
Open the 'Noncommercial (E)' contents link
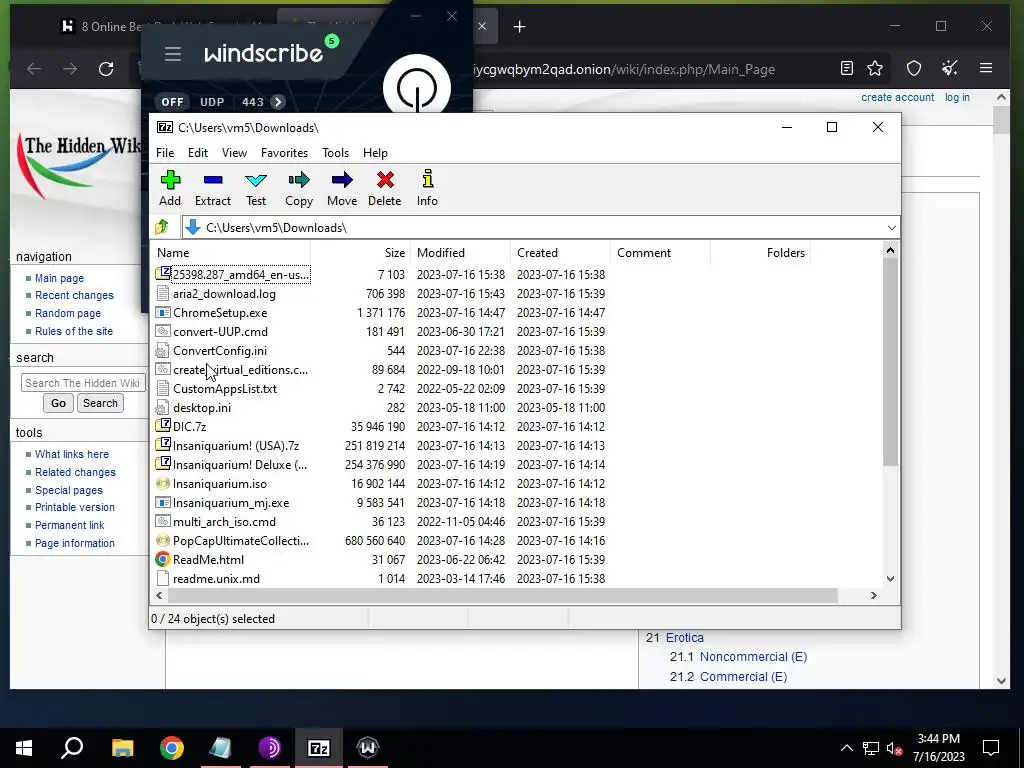pyautogui.click(x=753, y=657)
